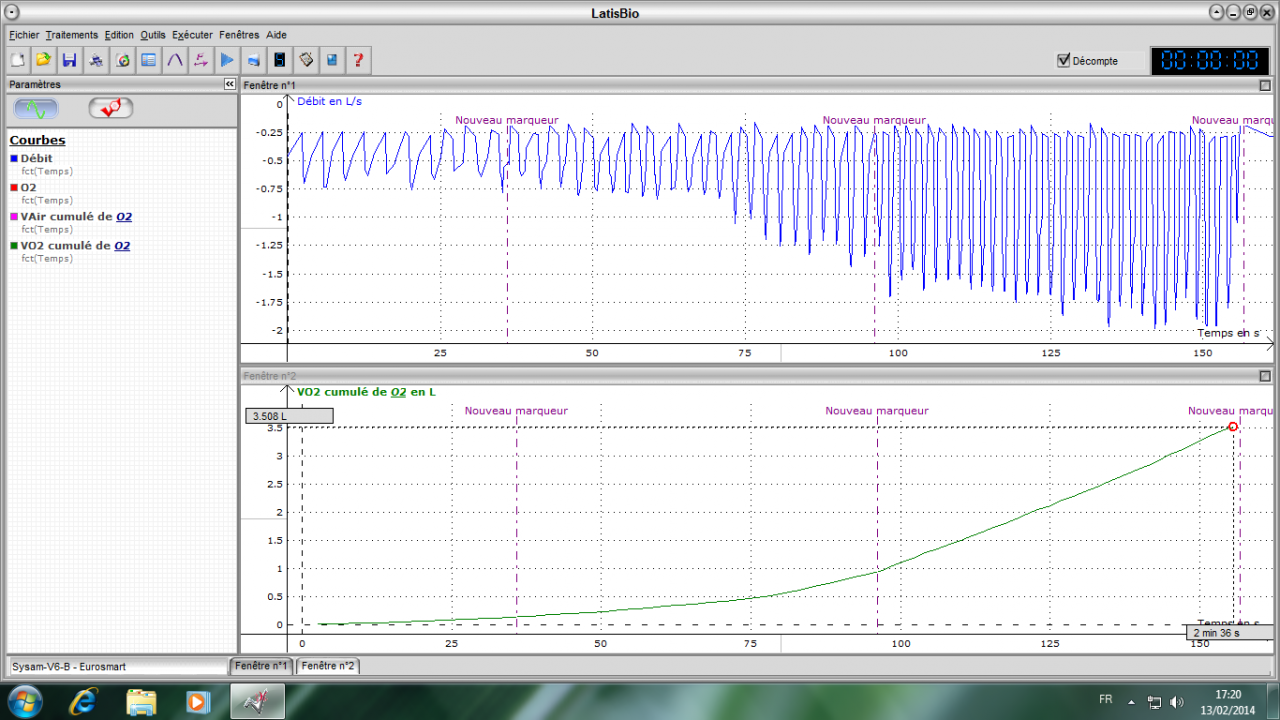1280x720 pixels.
Task: Click the printer icon in the toolbar
Action: click(96, 60)
